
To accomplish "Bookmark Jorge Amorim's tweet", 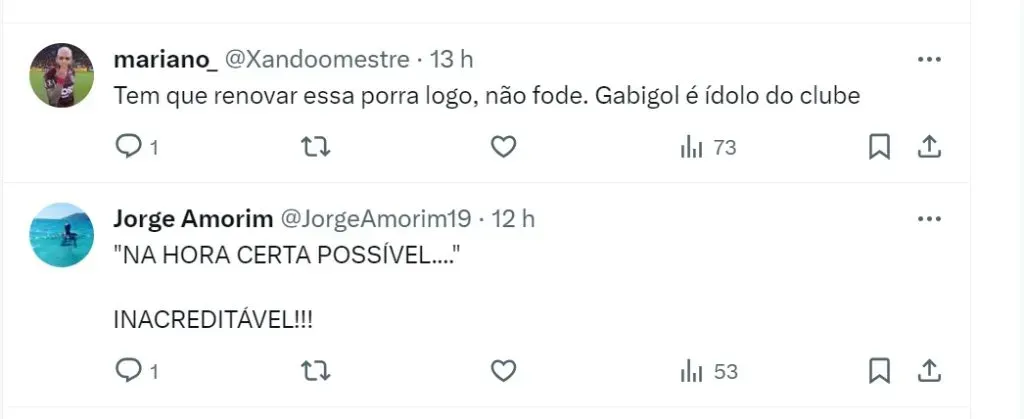I will 879,372.
